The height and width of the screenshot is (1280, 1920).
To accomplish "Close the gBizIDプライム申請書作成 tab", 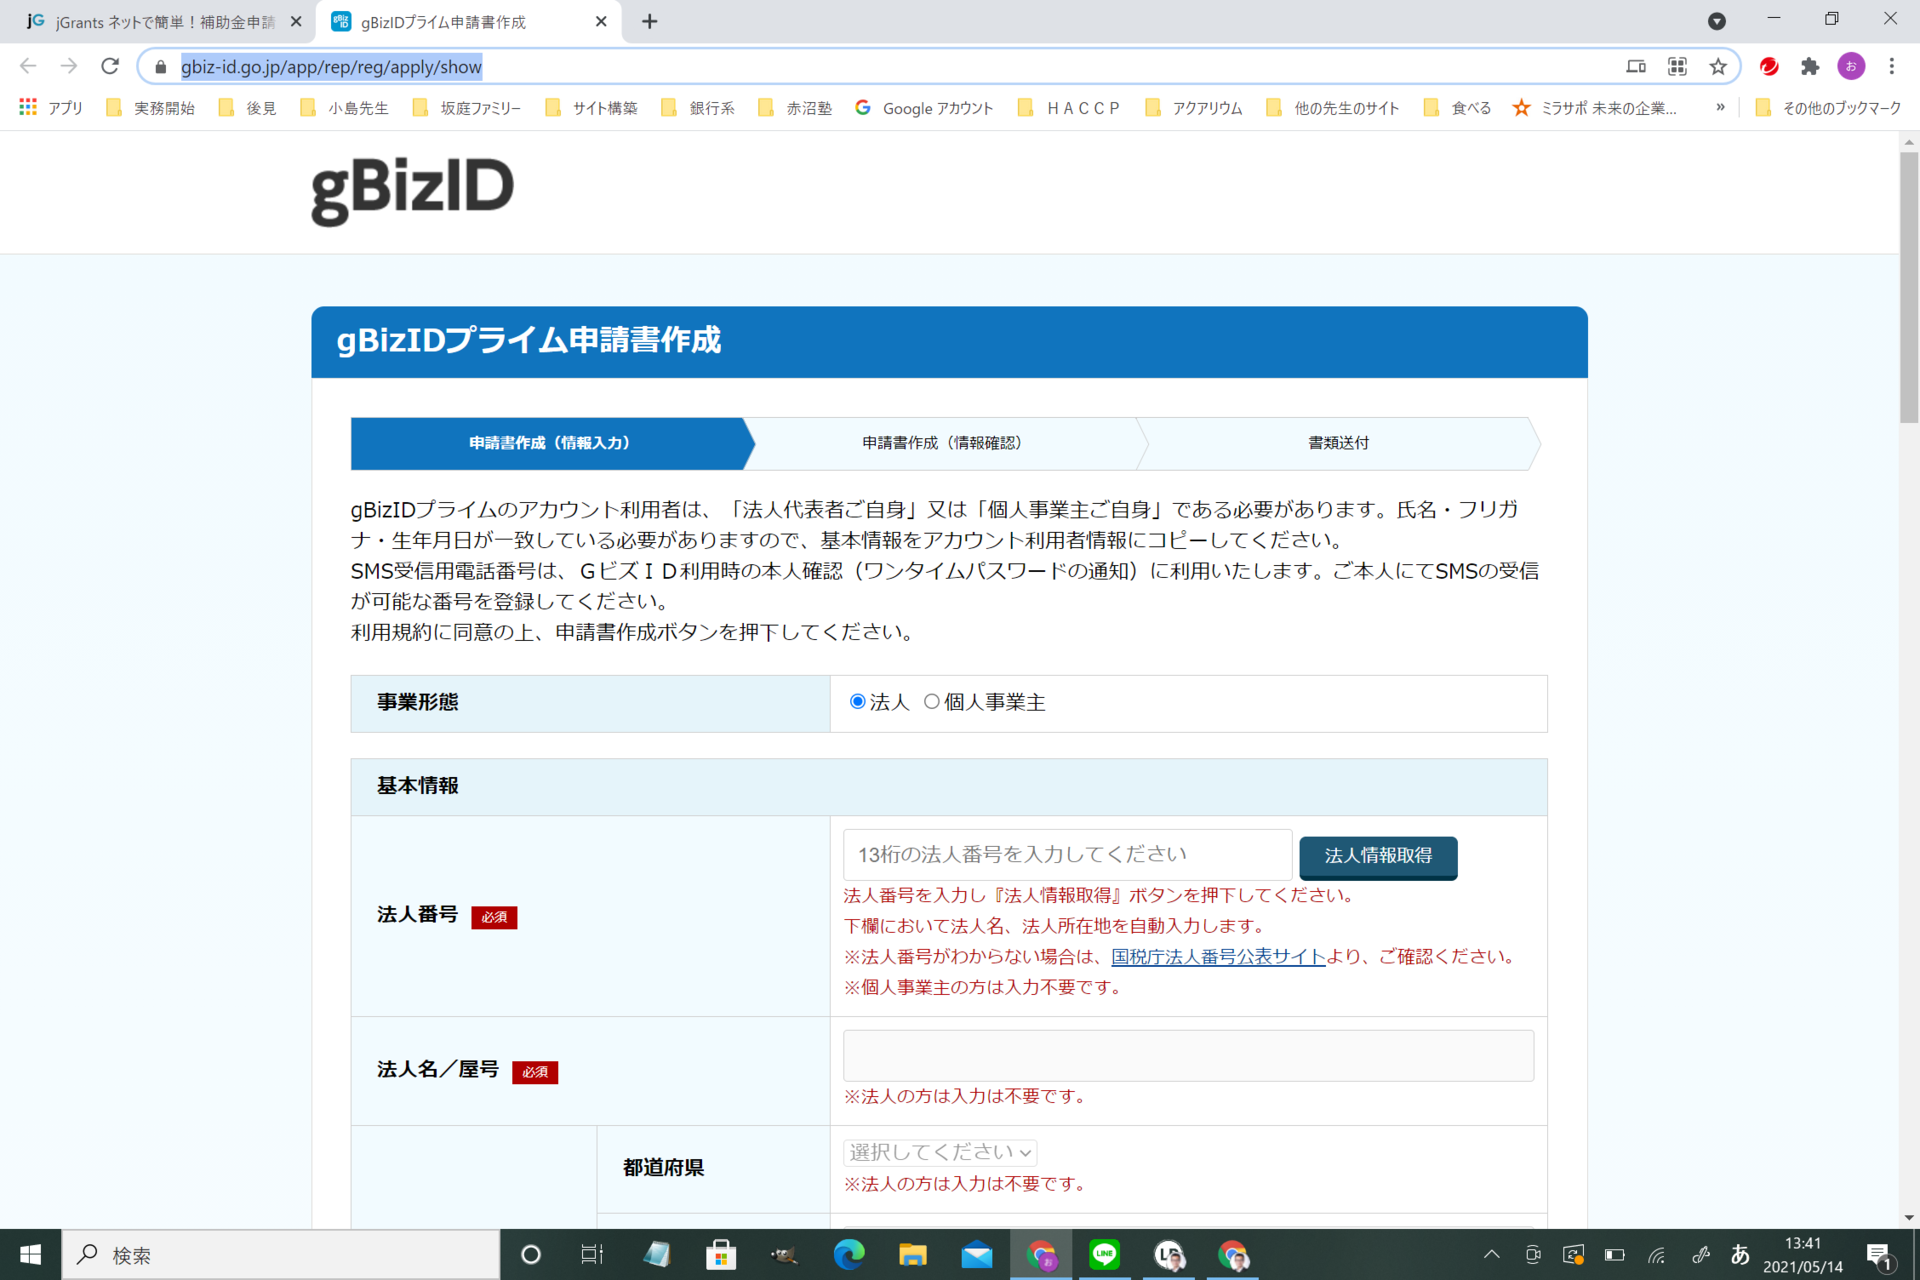I will (x=601, y=21).
